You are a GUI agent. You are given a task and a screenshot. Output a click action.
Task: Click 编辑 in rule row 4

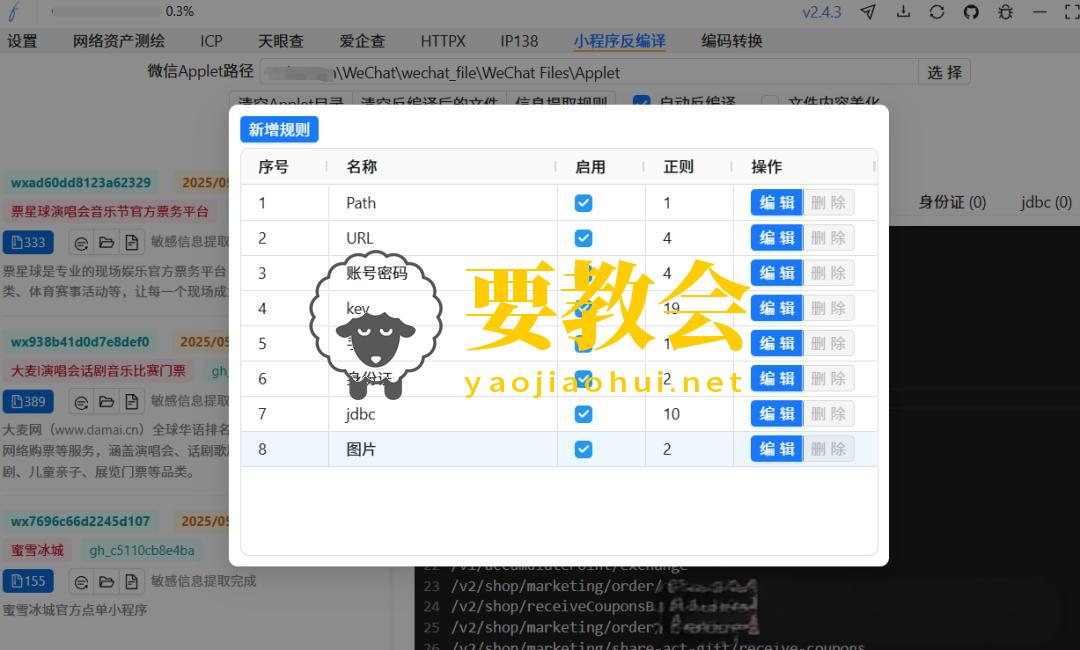[x=777, y=308]
